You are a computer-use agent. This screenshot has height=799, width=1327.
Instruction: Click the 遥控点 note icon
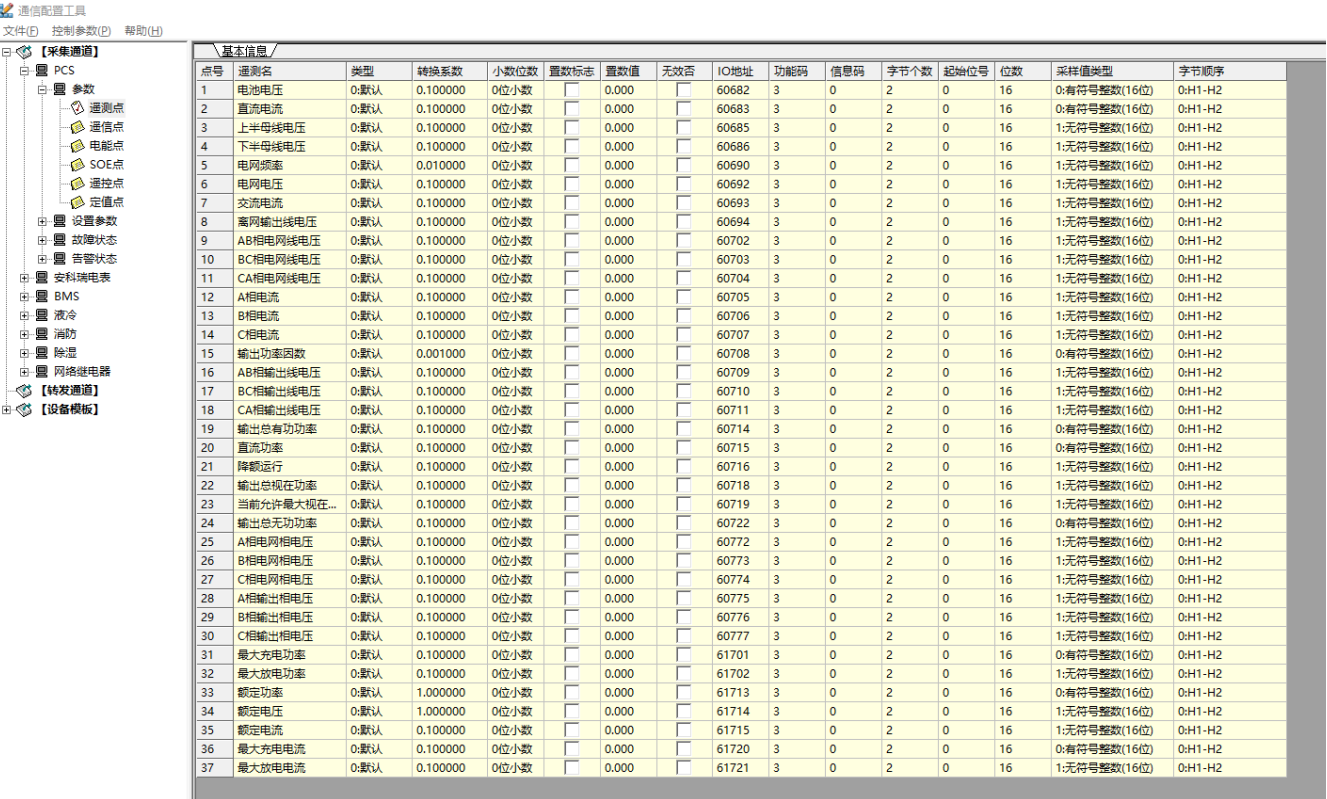tap(78, 184)
